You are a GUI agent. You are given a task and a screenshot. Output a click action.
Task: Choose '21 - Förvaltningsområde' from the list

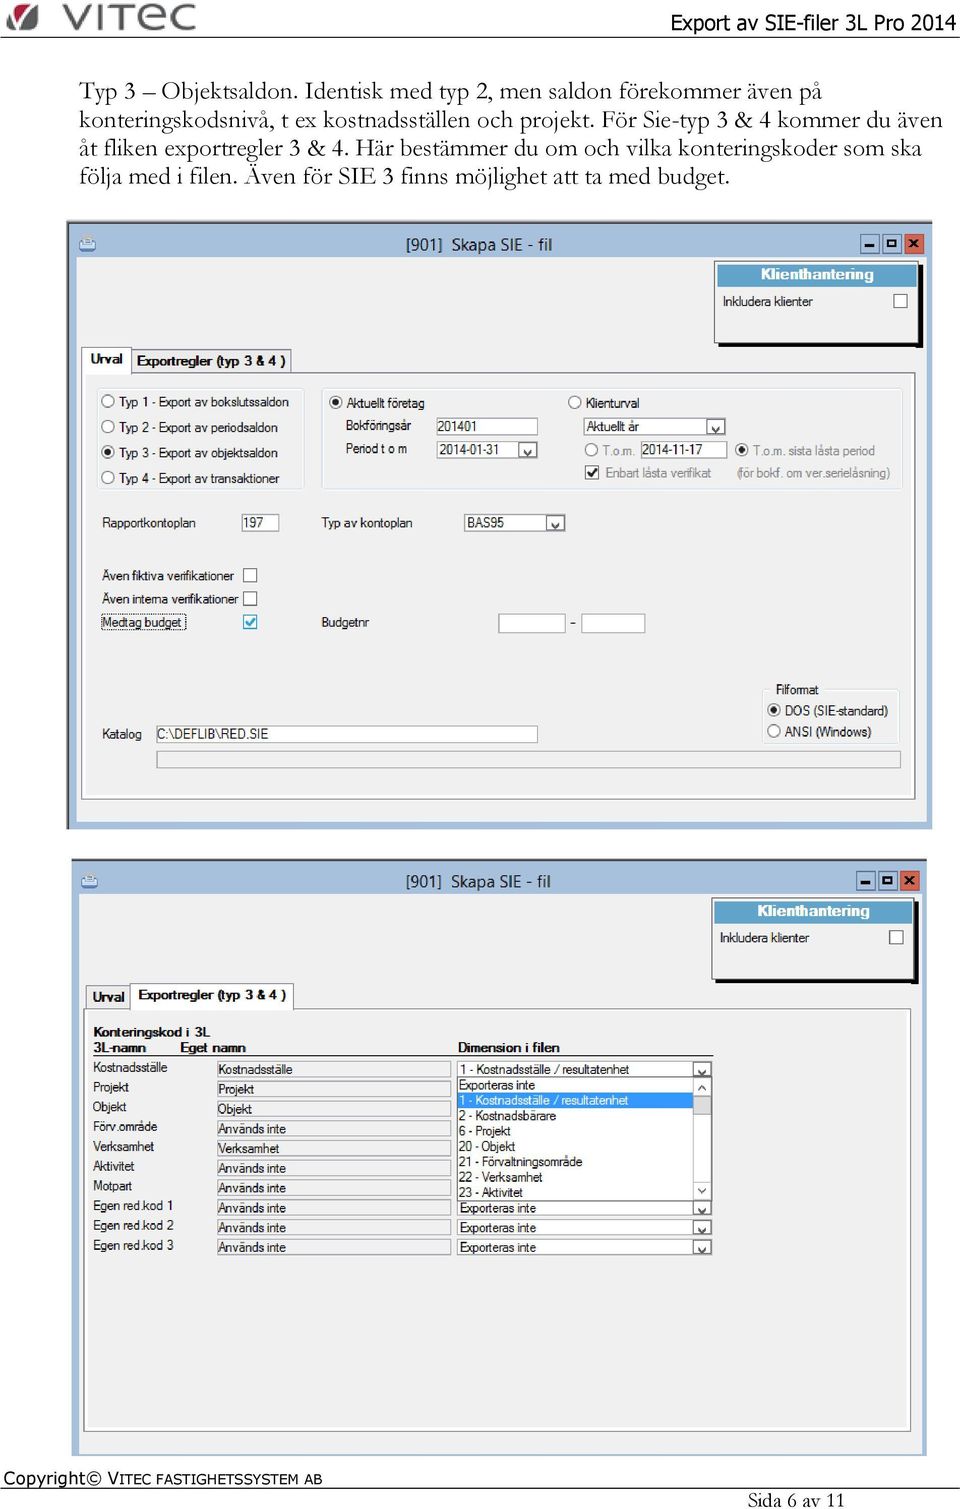click(x=575, y=1162)
